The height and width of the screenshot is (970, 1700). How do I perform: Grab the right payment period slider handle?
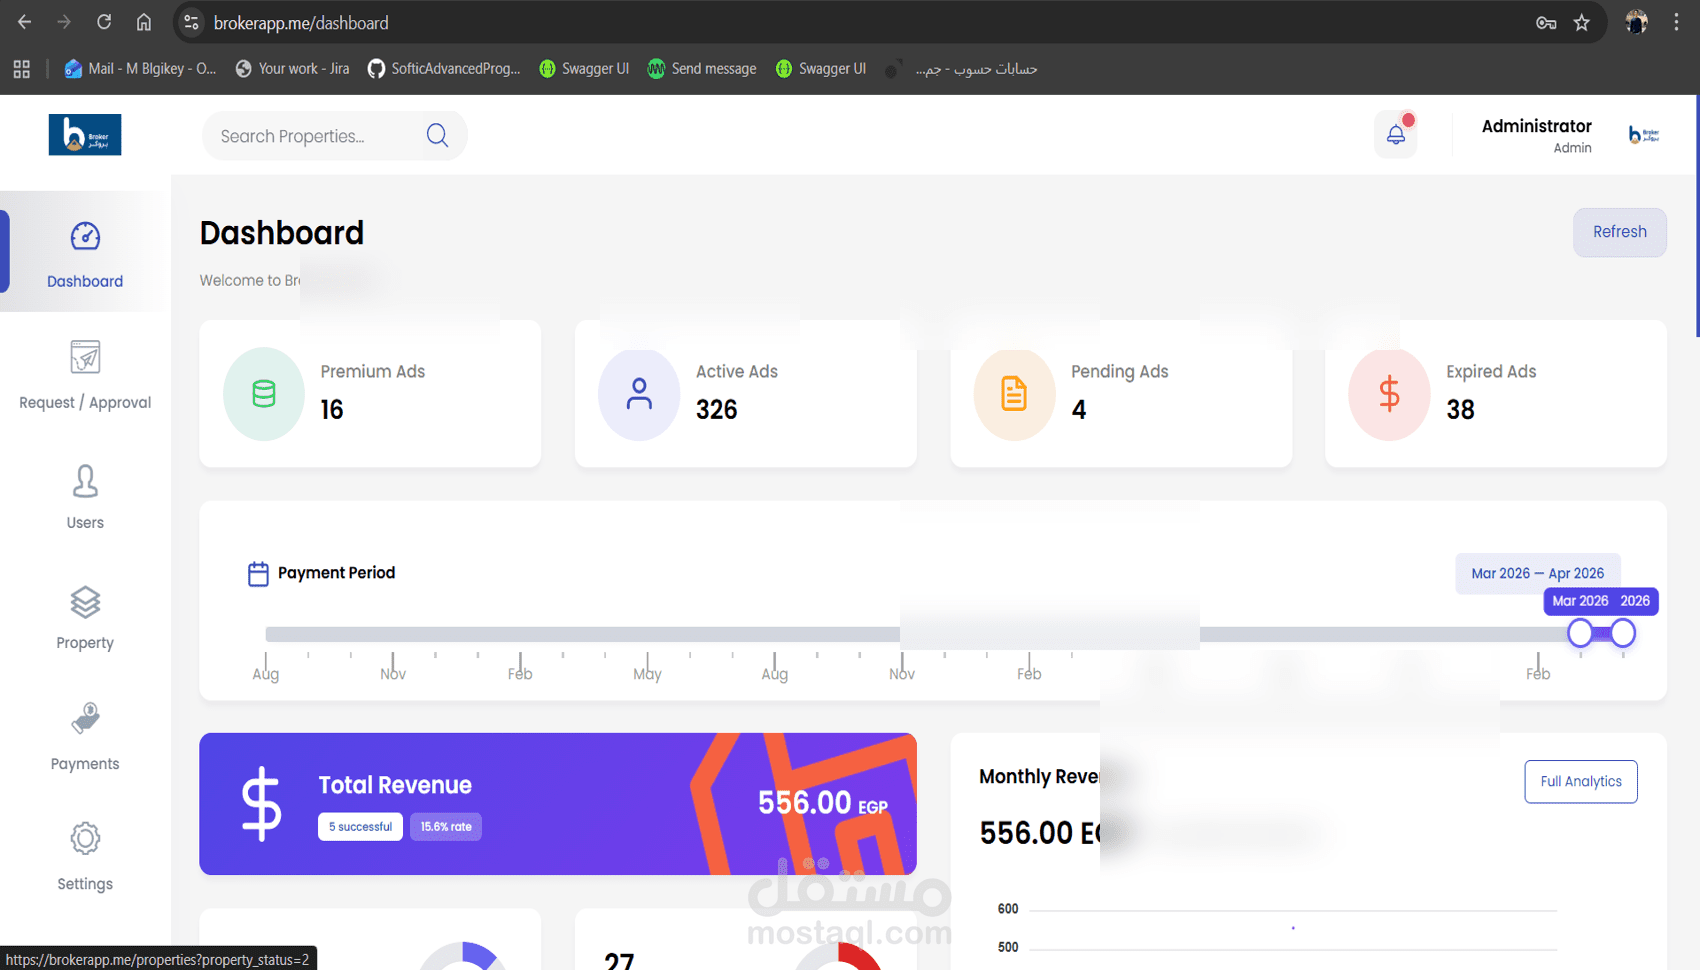(x=1622, y=633)
